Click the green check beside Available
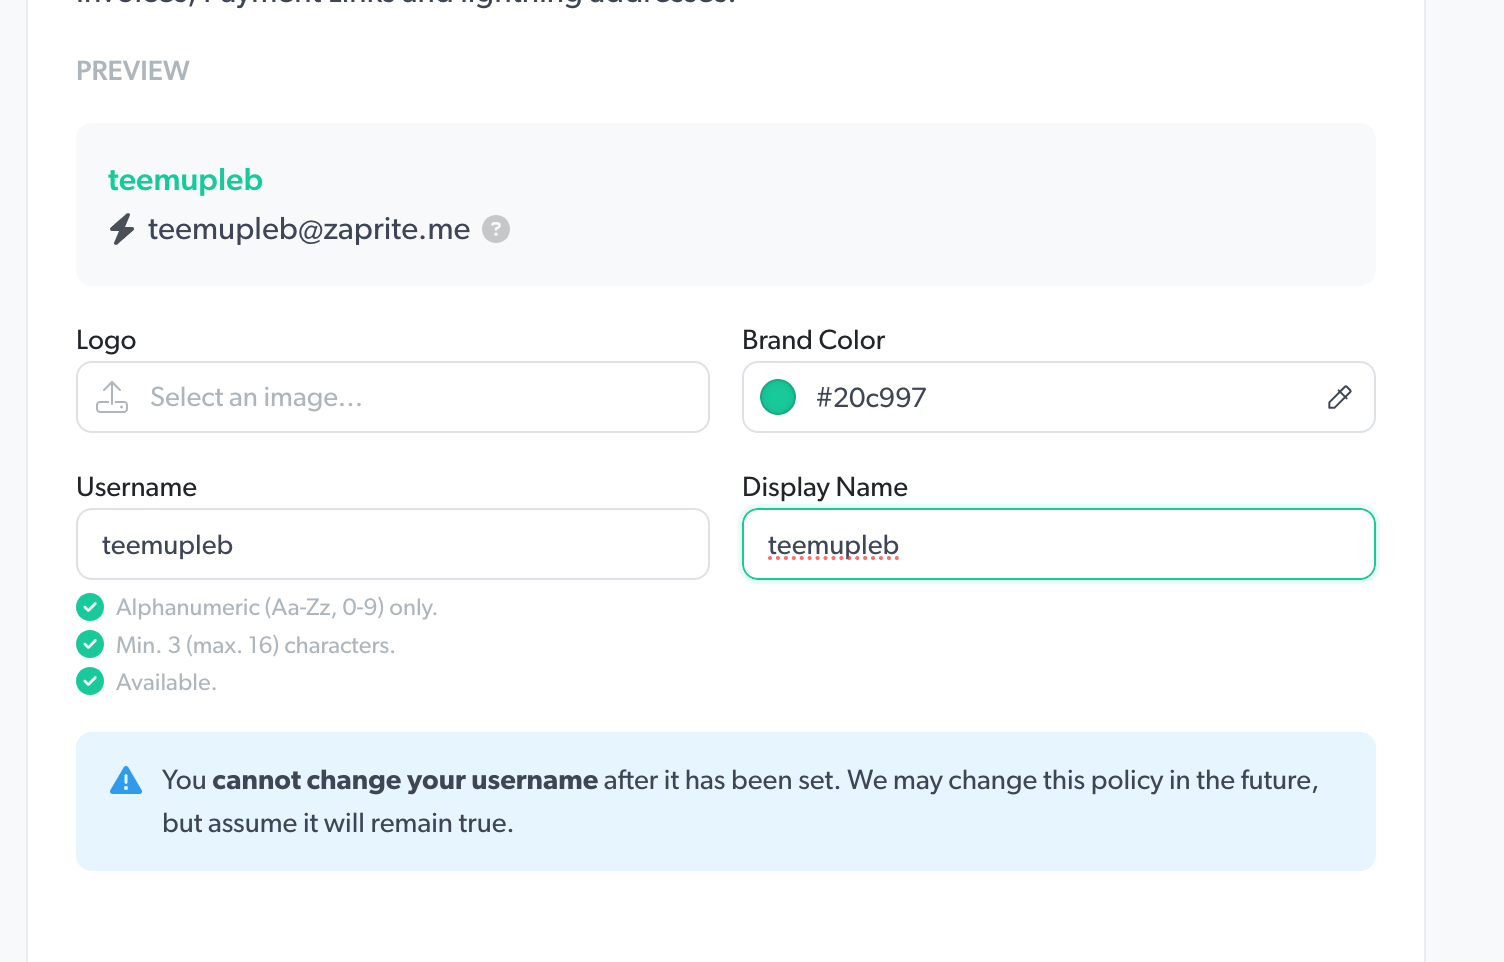The width and height of the screenshot is (1504, 962). (x=90, y=682)
